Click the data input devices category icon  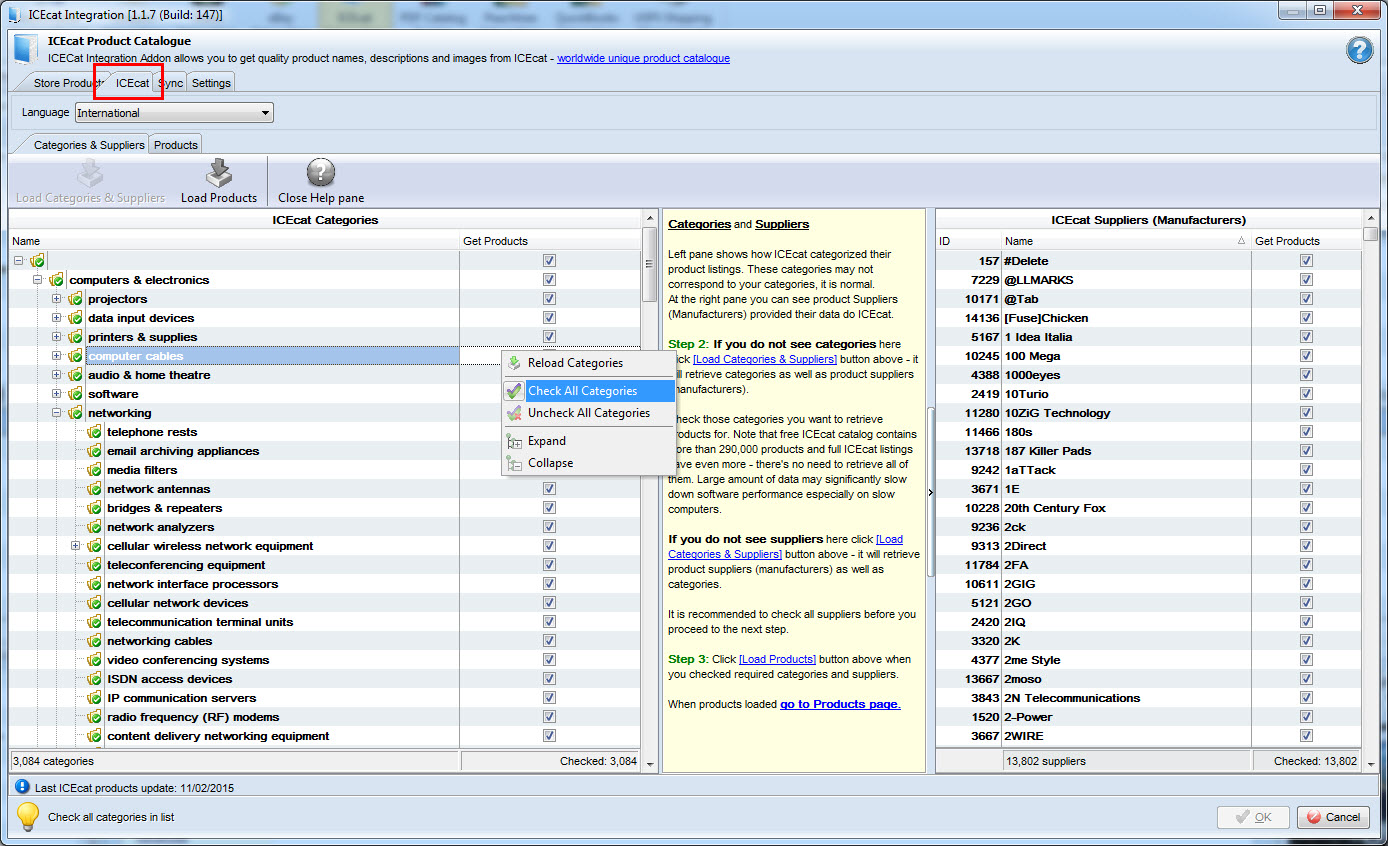pyautogui.click(x=75, y=318)
